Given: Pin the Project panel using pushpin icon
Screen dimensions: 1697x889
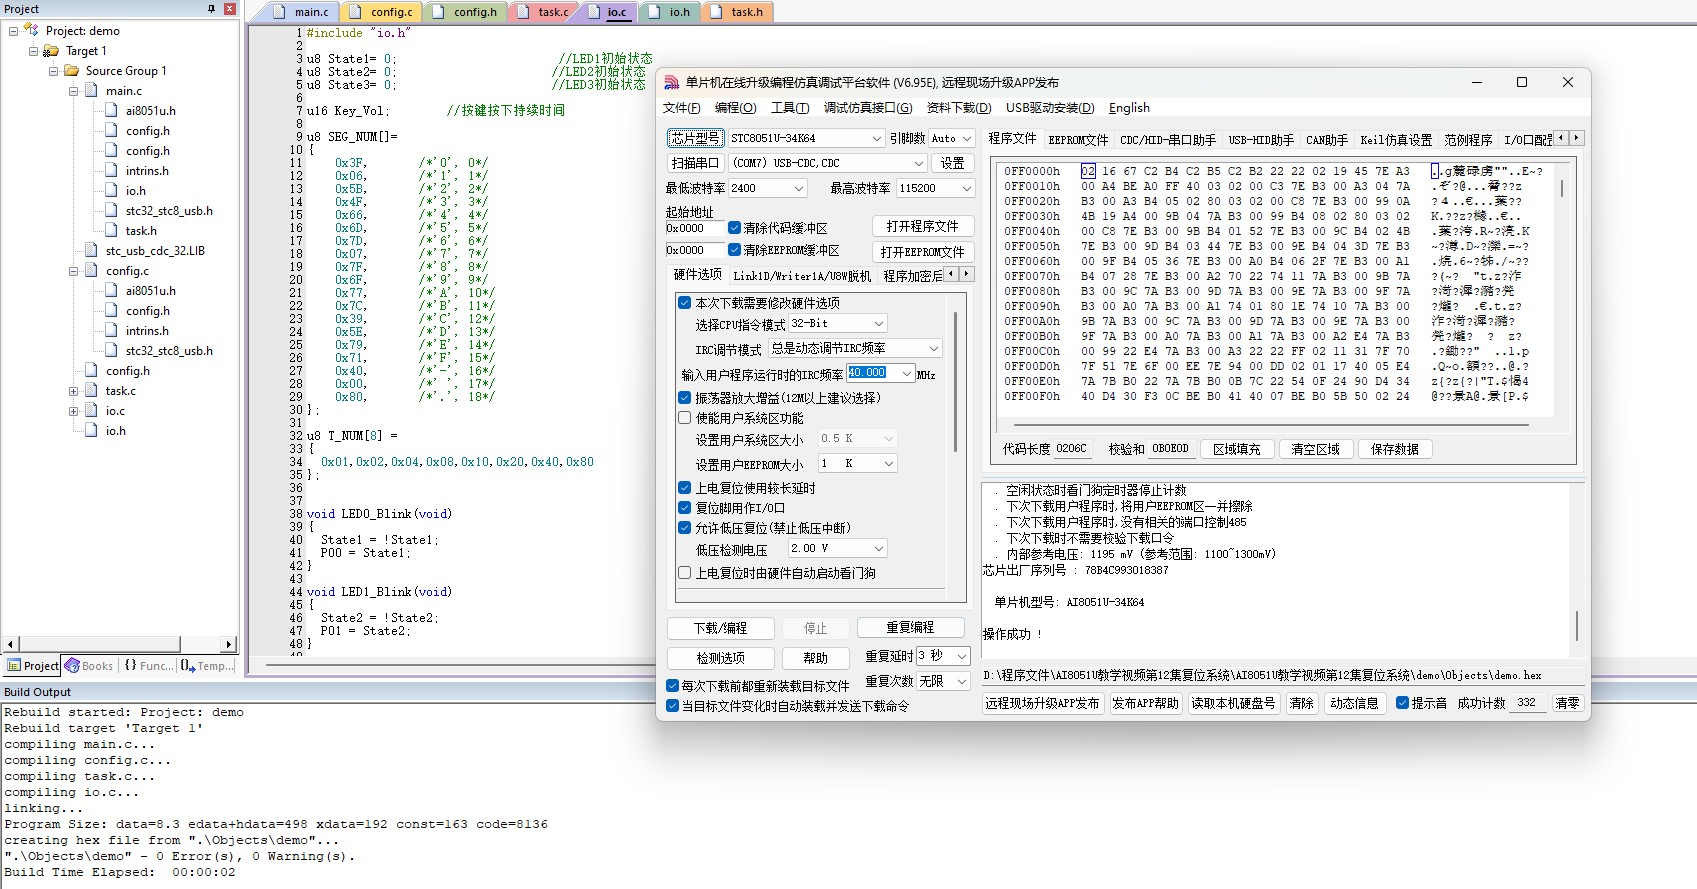Looking at the screenshot, I should [x=211, y=9].
